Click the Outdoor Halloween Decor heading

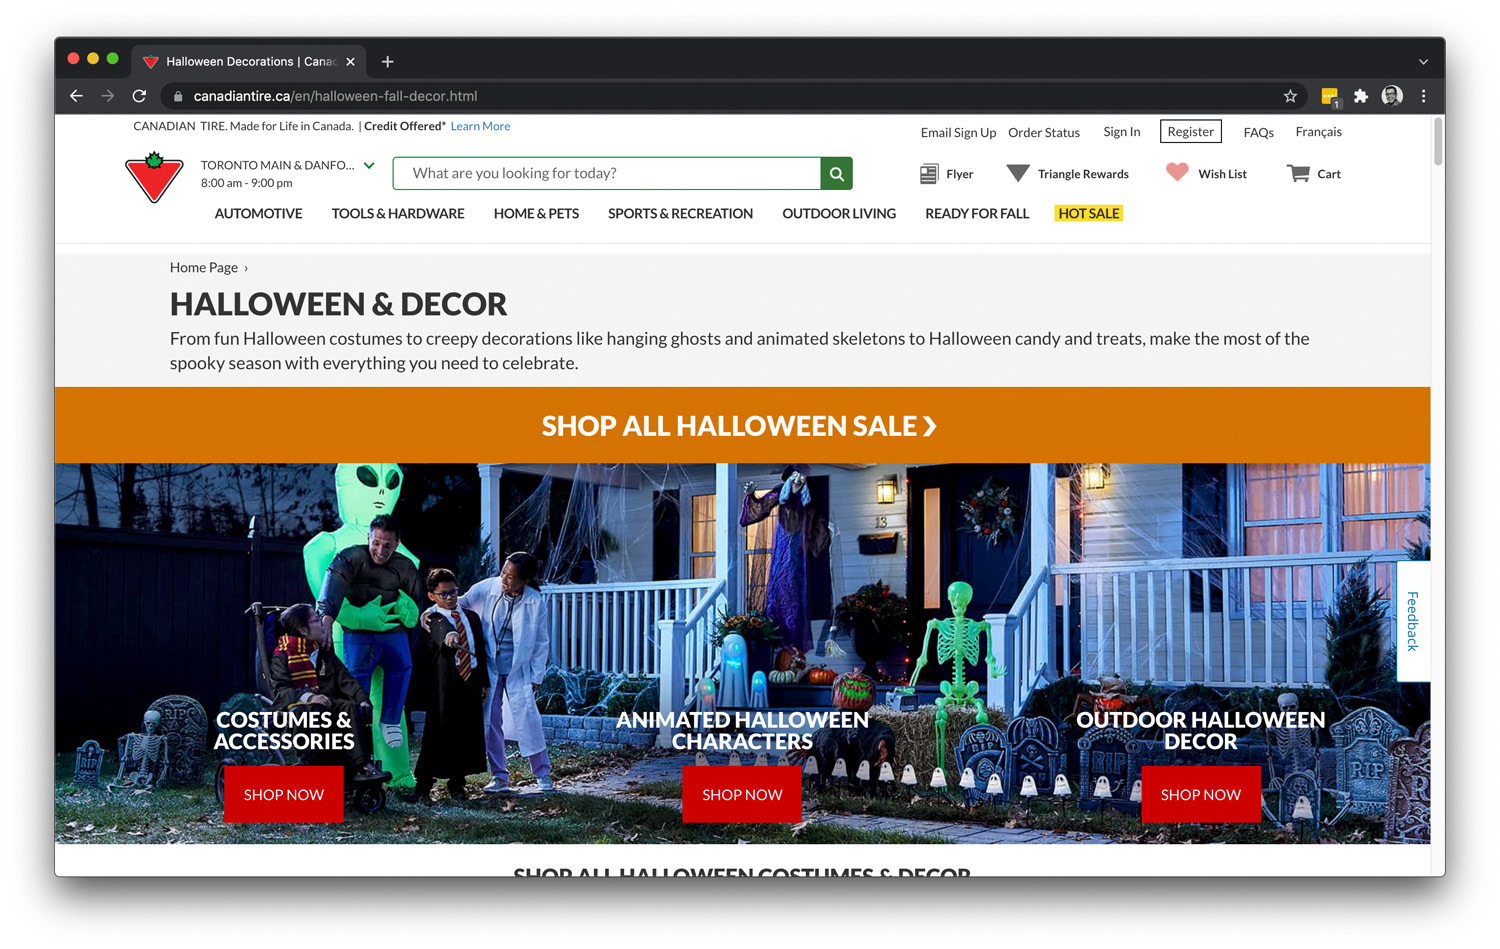click(1200, 731)
